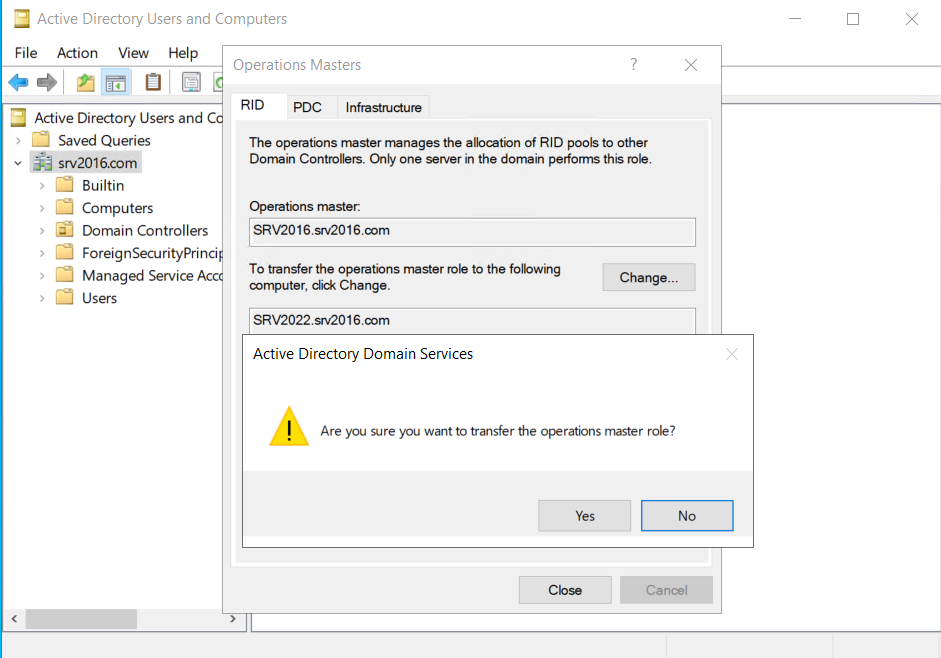The height and width of the screenshot is (658, 941).
Task: Switch to the Infrastructure tab
Action: 383,107
